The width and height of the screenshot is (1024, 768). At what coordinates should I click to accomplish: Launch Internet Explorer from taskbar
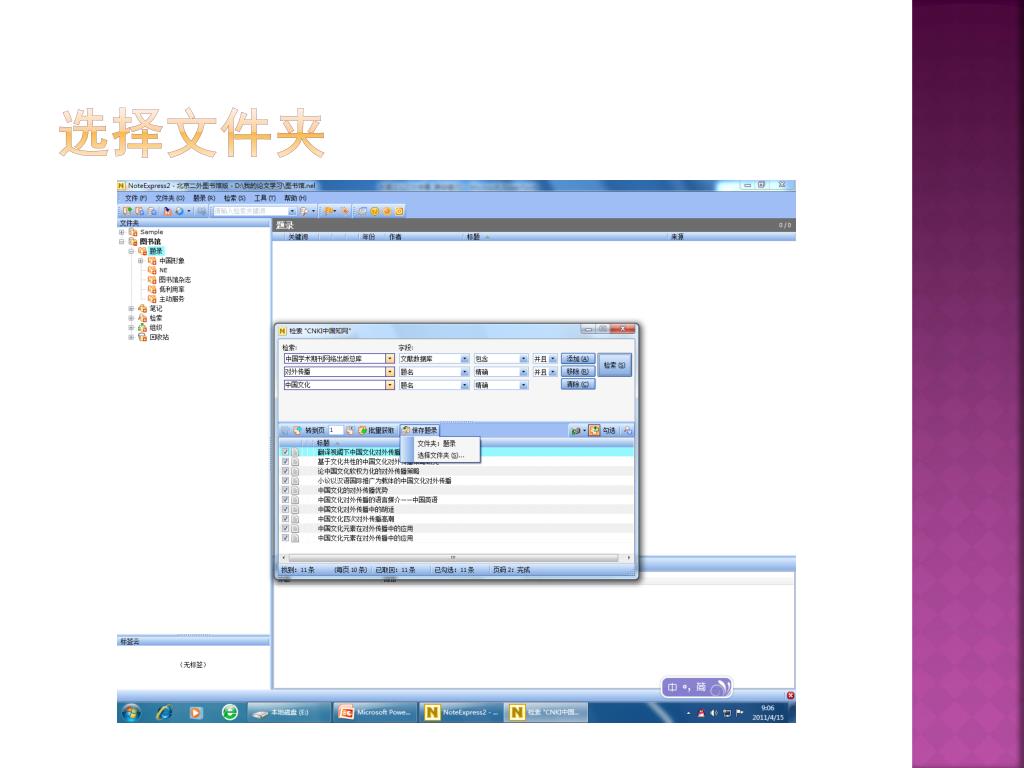pyautogui.click(x=164, y=712)
